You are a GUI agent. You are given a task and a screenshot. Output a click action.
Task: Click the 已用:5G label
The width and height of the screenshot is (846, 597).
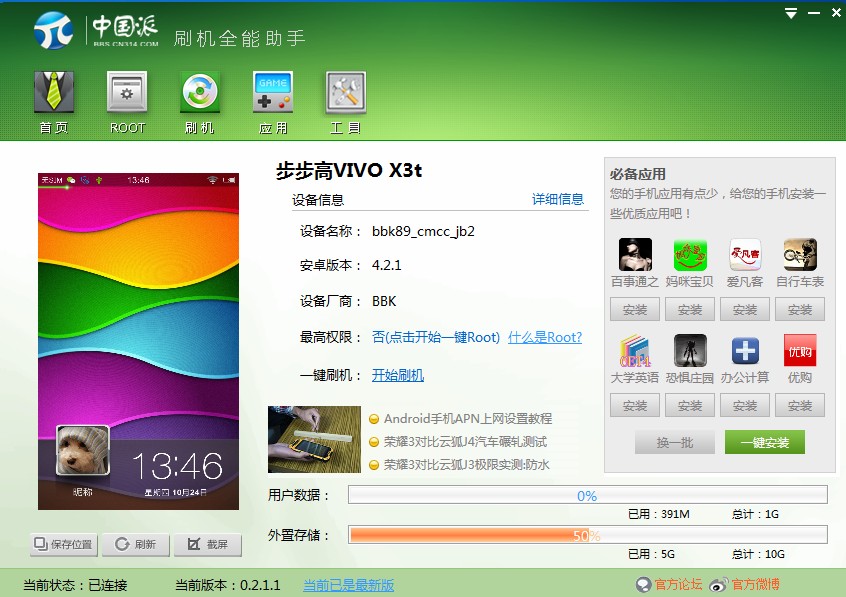point(651,554)
